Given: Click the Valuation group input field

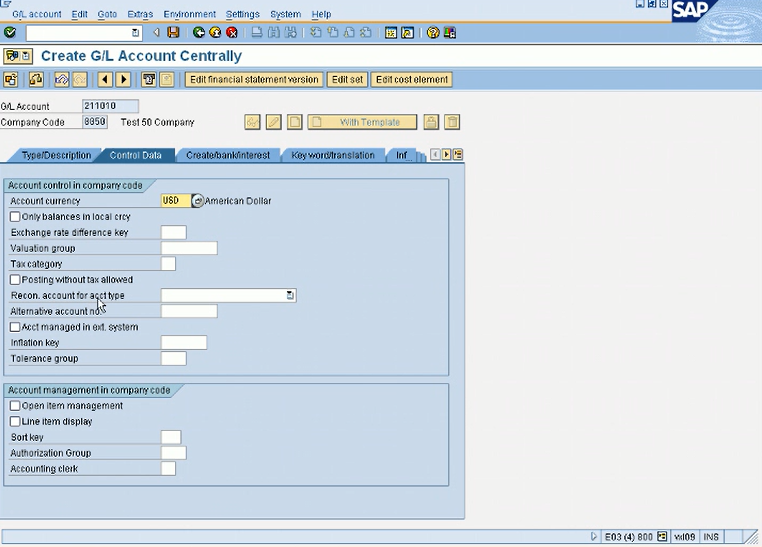Looking at the screenshot, I should pyautogui.click(x=189, y=248).
